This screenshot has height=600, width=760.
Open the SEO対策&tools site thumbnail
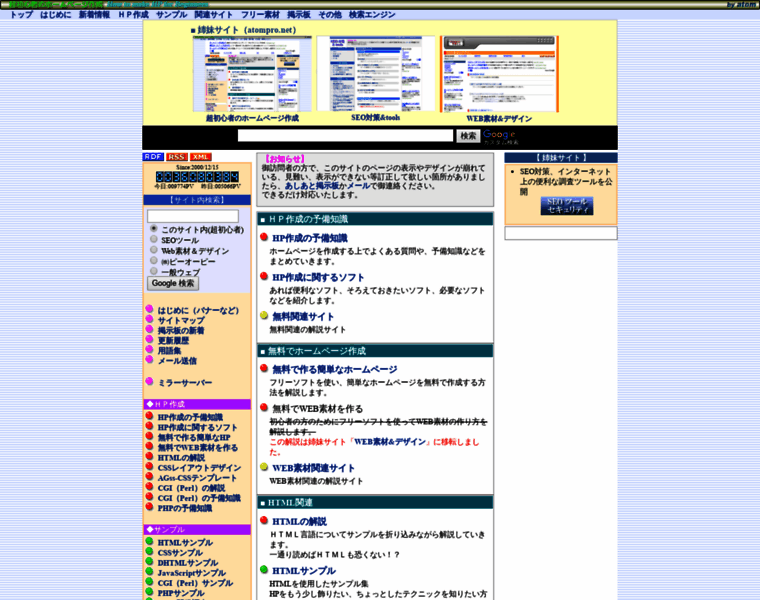[375, 74]
